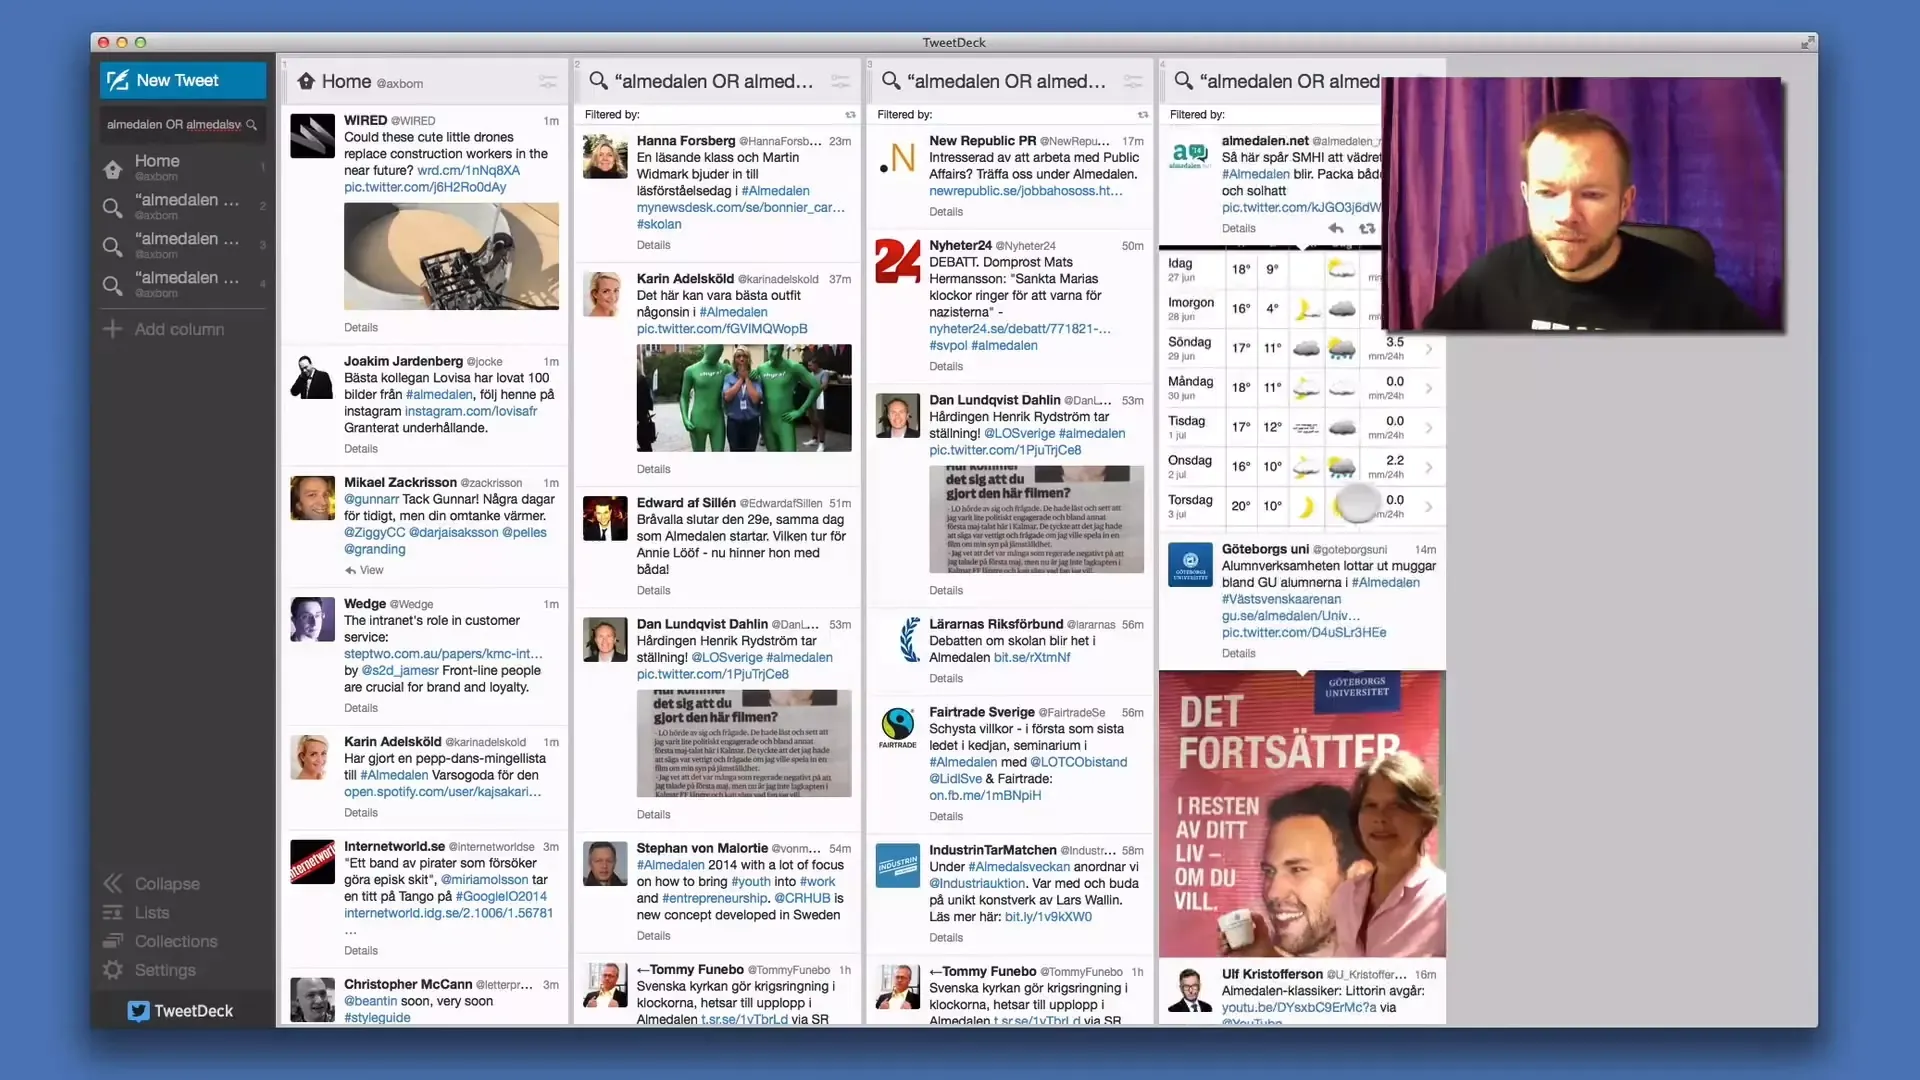Click Hanna Forsberg's profile picture
The image size is (1920, 1080).
click(604, 155)
